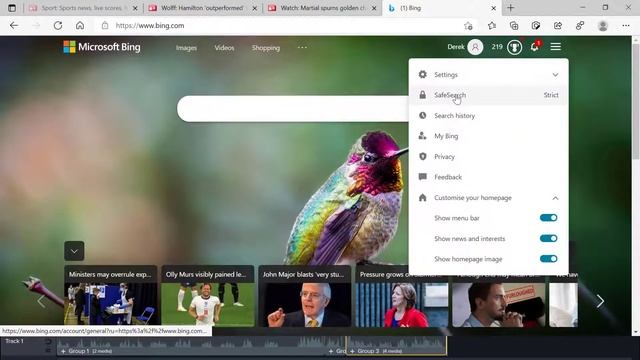Open Privacy menu entry
640x360 pixels.
pos(489,156)
